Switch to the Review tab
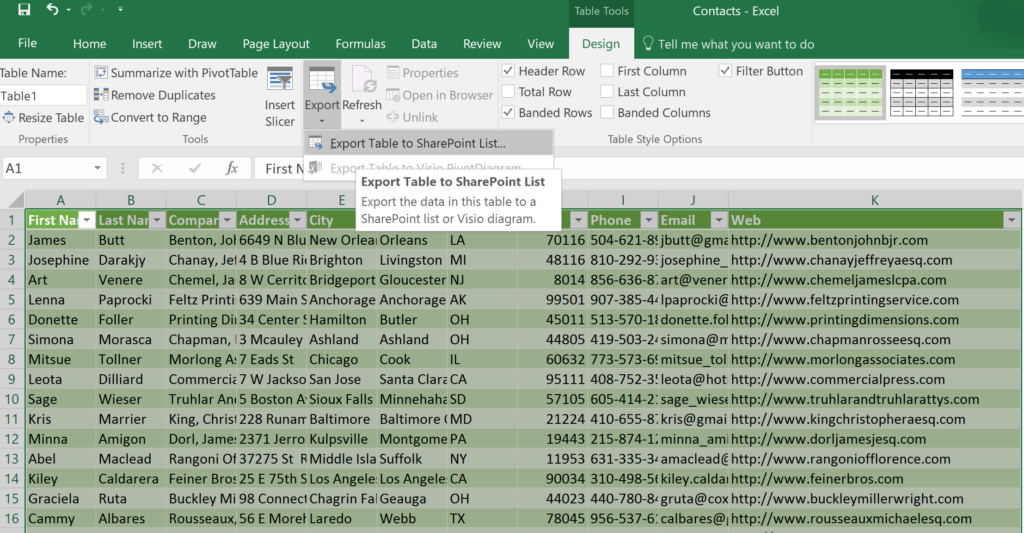 pyautogui.click(x=482, y=44)
